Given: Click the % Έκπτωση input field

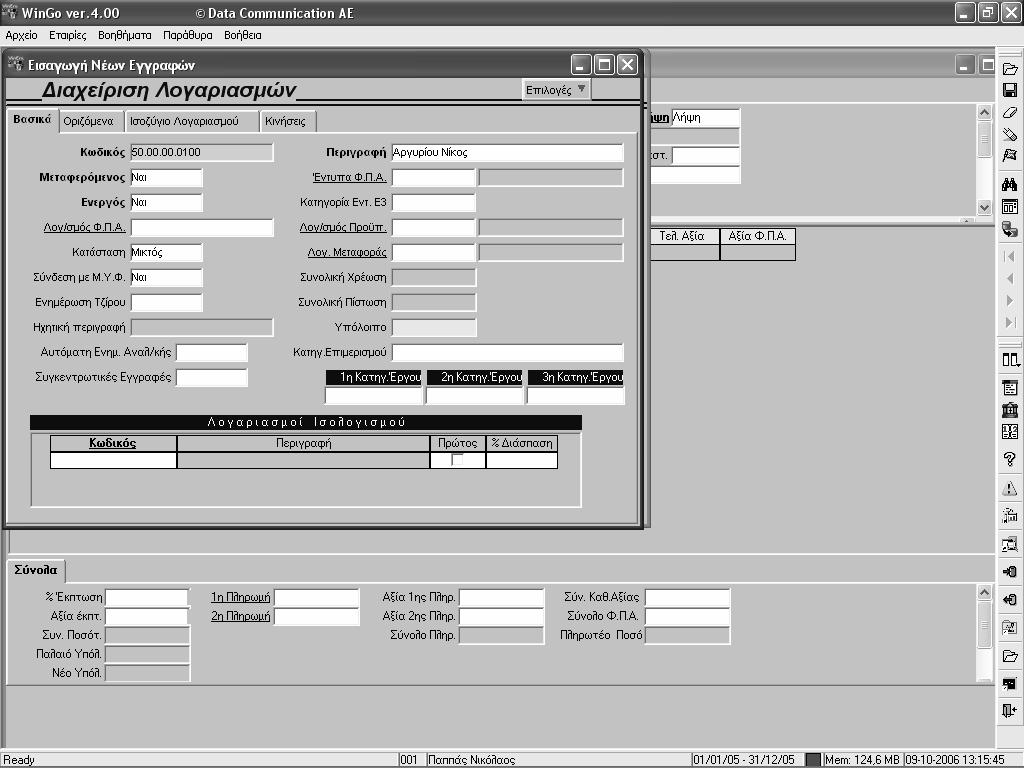Looking at the screenshot, I should pos(148,597).
